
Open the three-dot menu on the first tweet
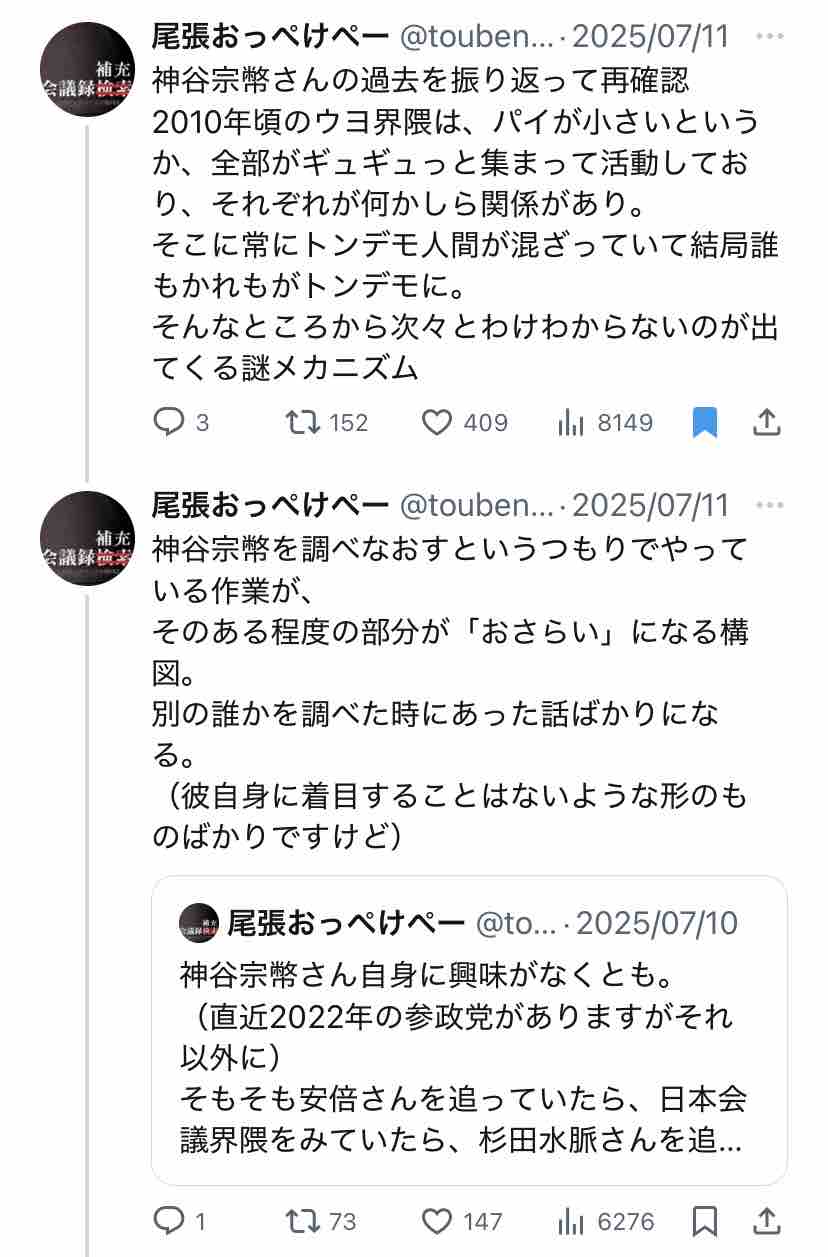pyautogui.click(x=770, y=38)
